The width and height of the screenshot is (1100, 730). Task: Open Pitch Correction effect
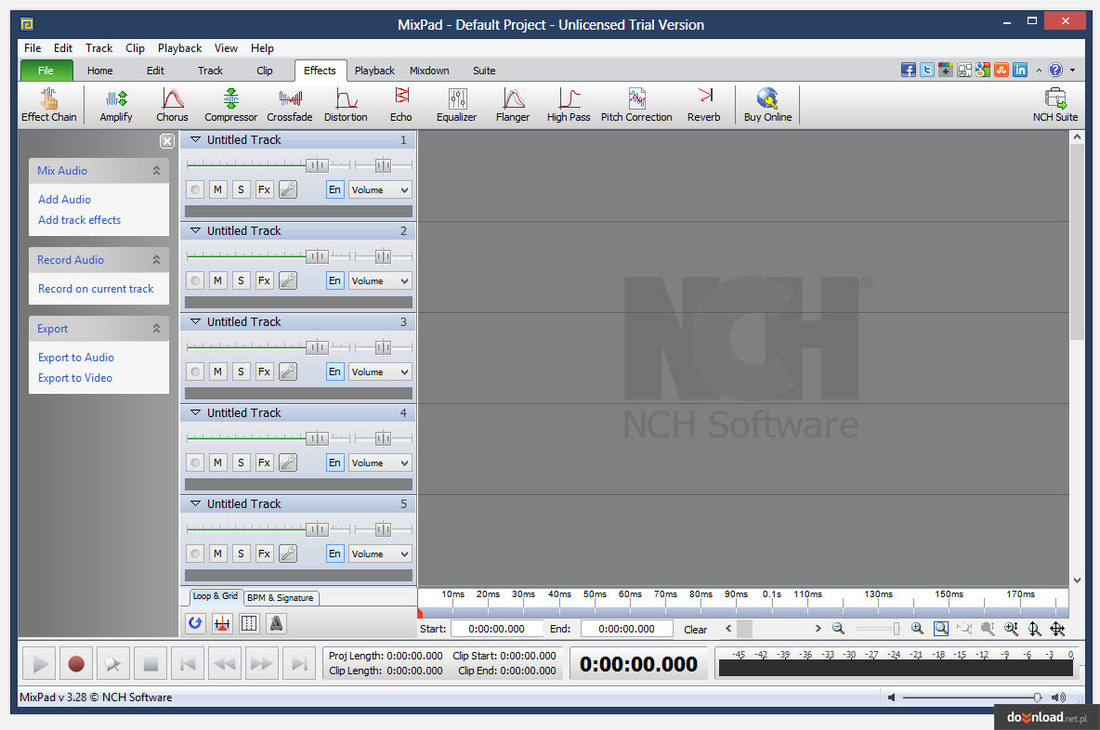click(636, 105)
